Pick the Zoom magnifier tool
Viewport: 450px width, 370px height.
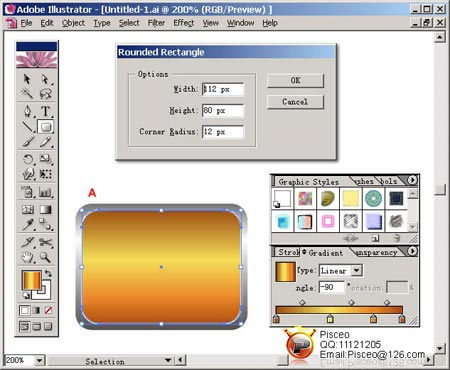click(45, 257)
